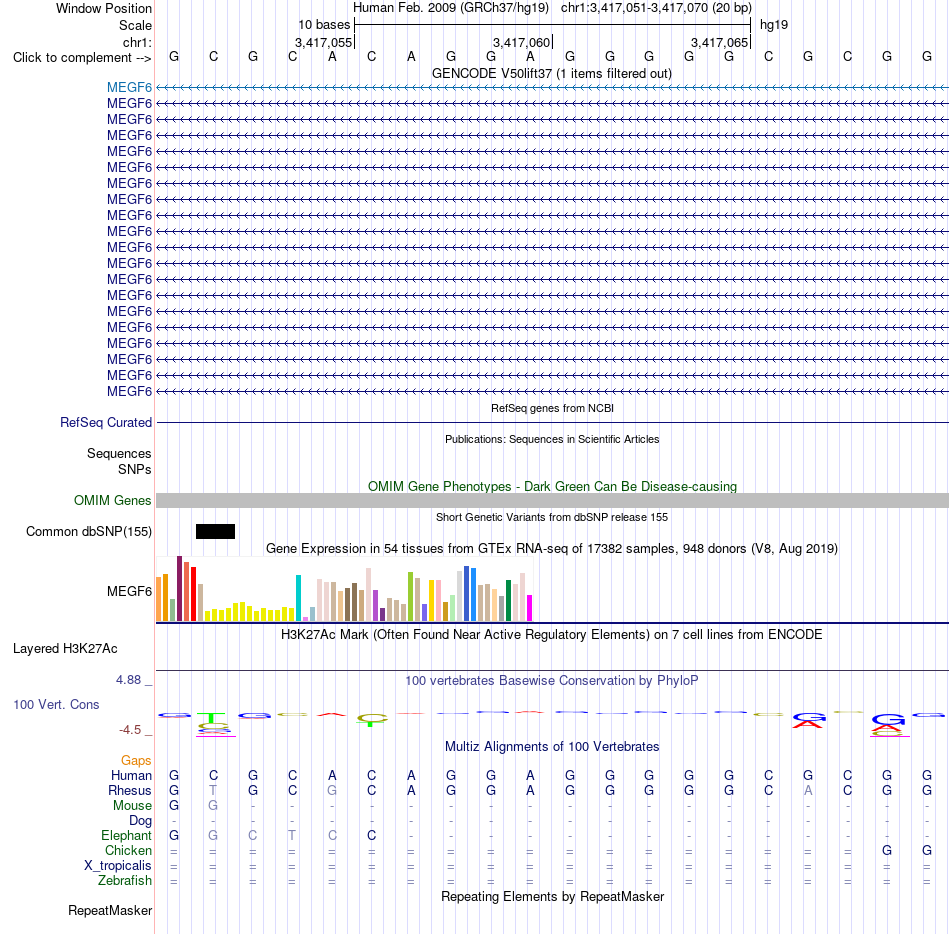Click the 100 Vert. Cons label
The height and width of the screenshot is (934, 950).
56,704
